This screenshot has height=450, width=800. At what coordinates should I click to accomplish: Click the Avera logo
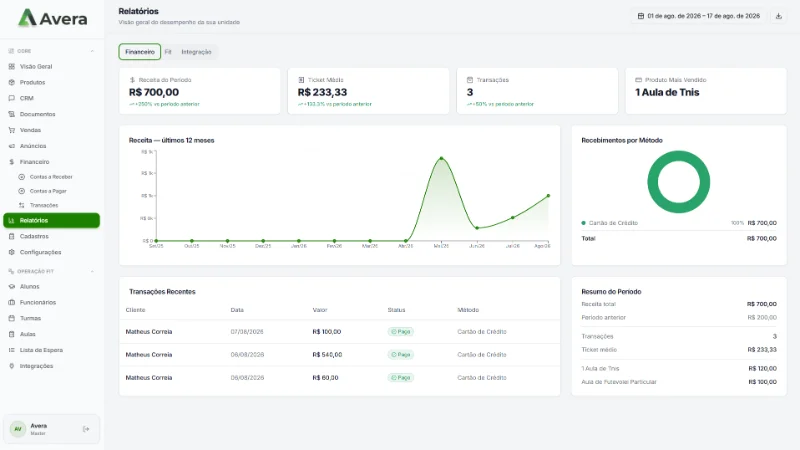pos(53,18)
